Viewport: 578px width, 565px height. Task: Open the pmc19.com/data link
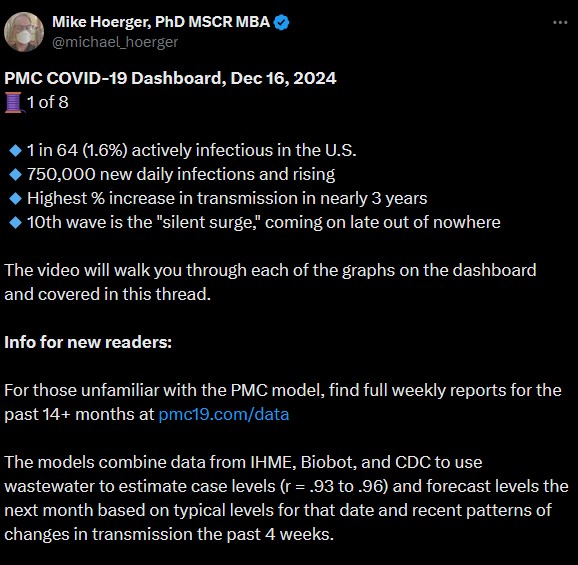pyautogui.click(x=224, y=414)
